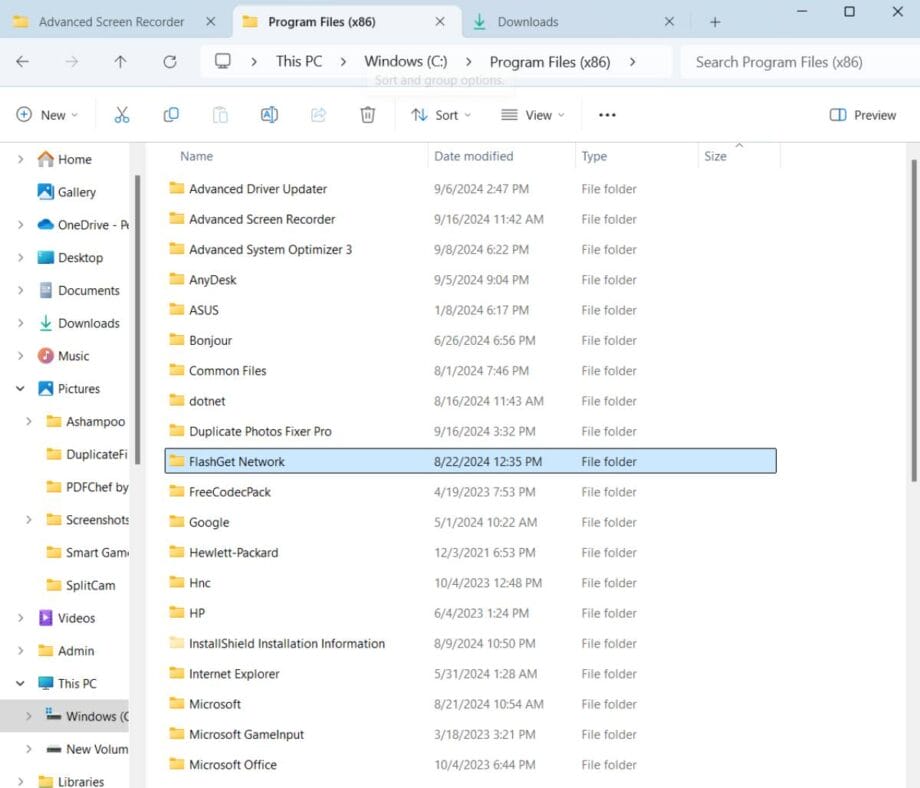This screenshot has width=920, height=788.
Task: Sort files by the Size column
Action: 714,156
